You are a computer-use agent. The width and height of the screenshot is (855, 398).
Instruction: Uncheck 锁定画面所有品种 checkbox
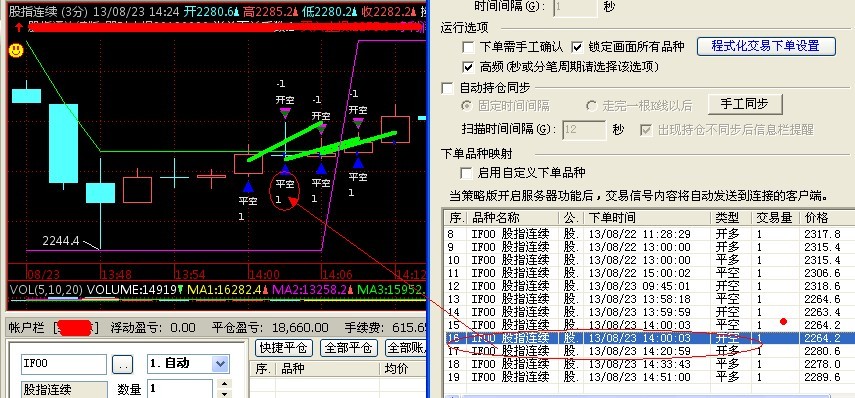tap(577, 47)
